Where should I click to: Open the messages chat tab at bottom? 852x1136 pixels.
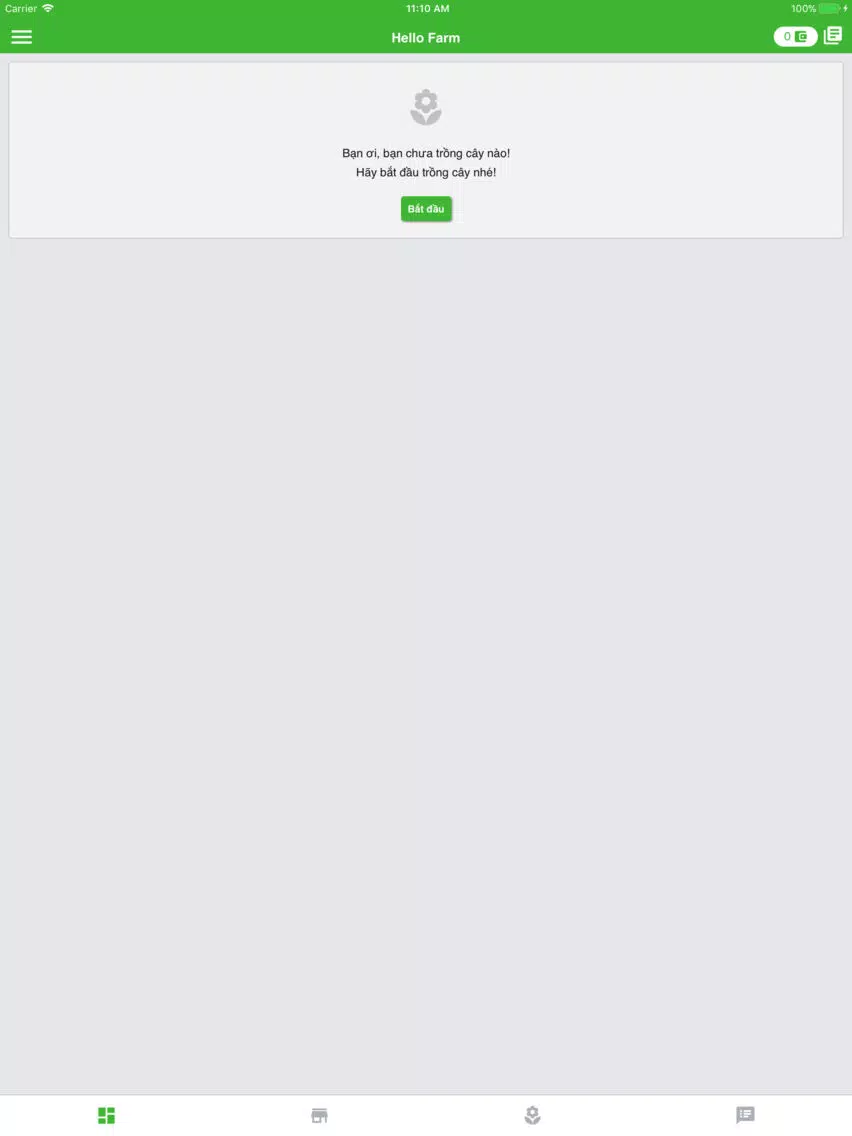746,1115
